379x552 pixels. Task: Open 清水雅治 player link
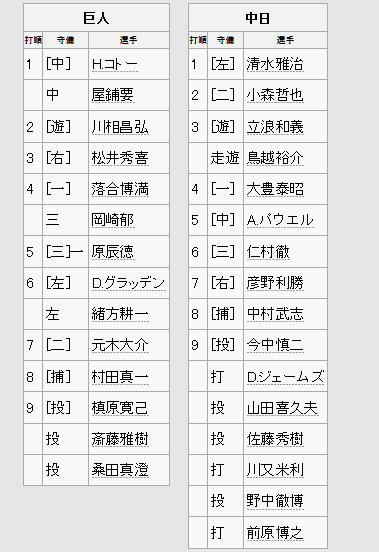click(x=275, y=64)
